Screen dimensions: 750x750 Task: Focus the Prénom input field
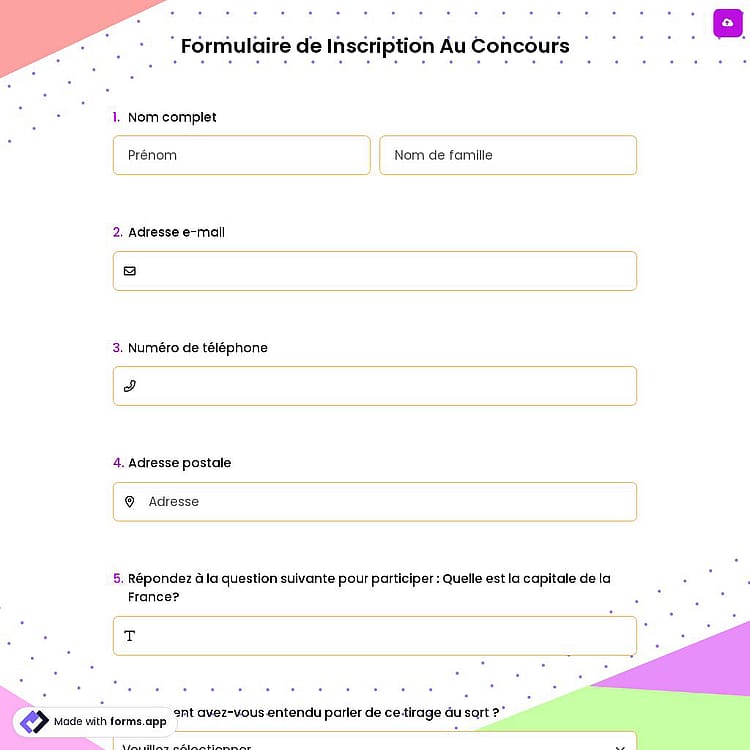click(242, 155)
